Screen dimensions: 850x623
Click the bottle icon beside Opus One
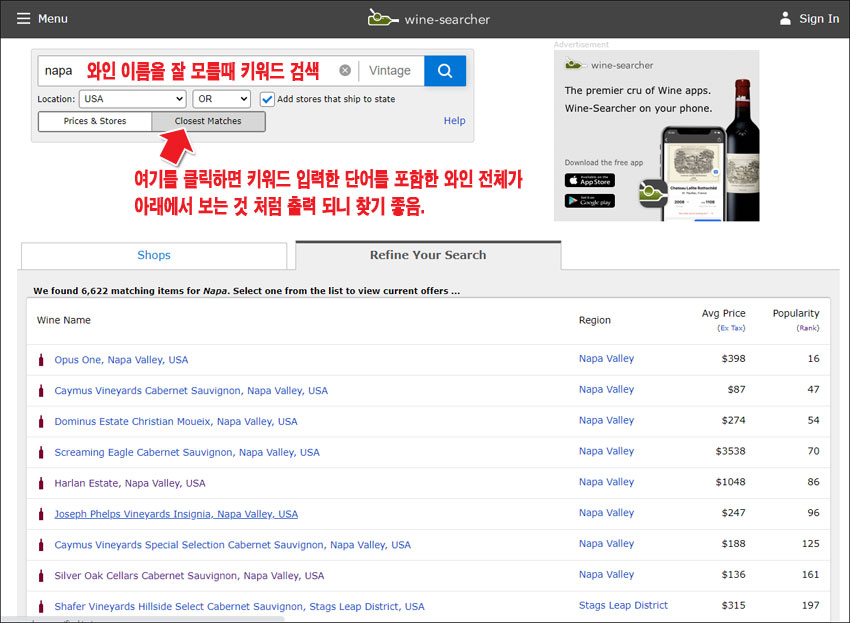tap(41, 359)
